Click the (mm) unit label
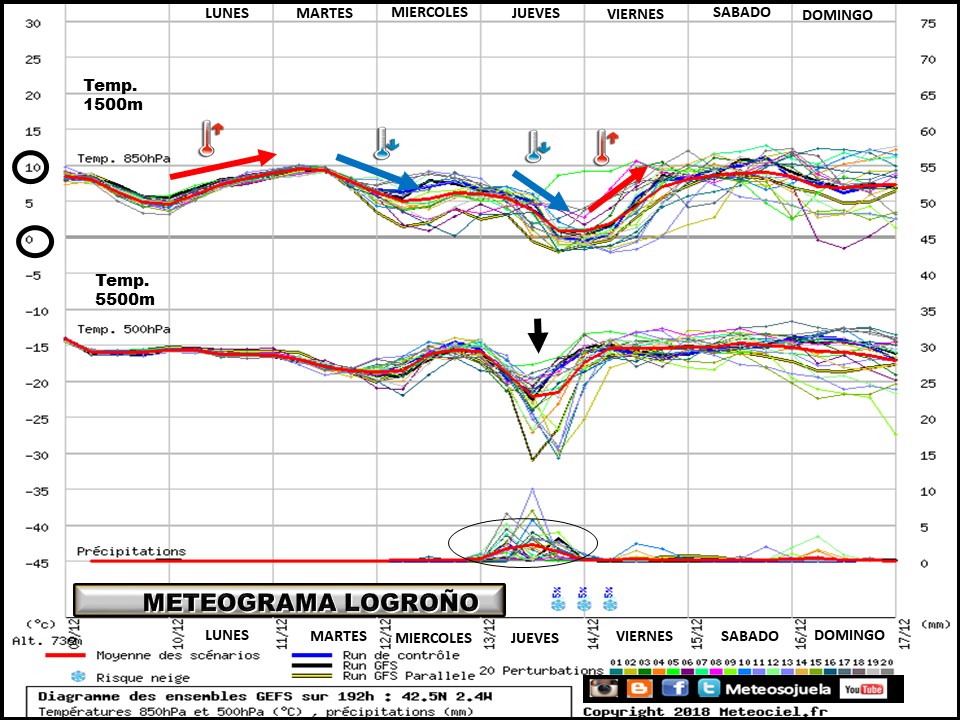The image size is (960, 720). click(935, 624)
